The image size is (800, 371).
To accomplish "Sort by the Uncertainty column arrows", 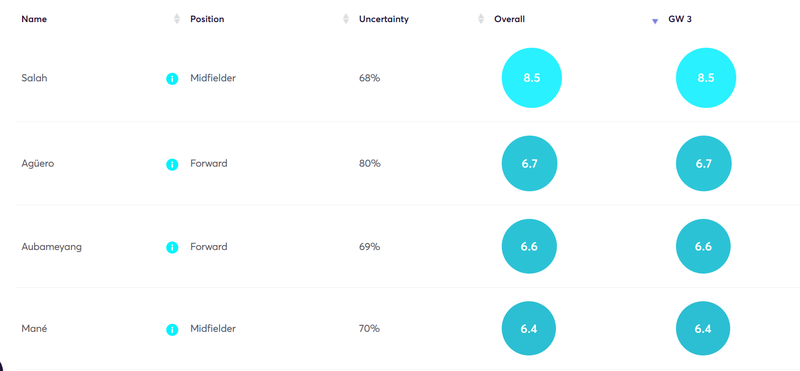I will pyautogui.click(x=481, y=19).
